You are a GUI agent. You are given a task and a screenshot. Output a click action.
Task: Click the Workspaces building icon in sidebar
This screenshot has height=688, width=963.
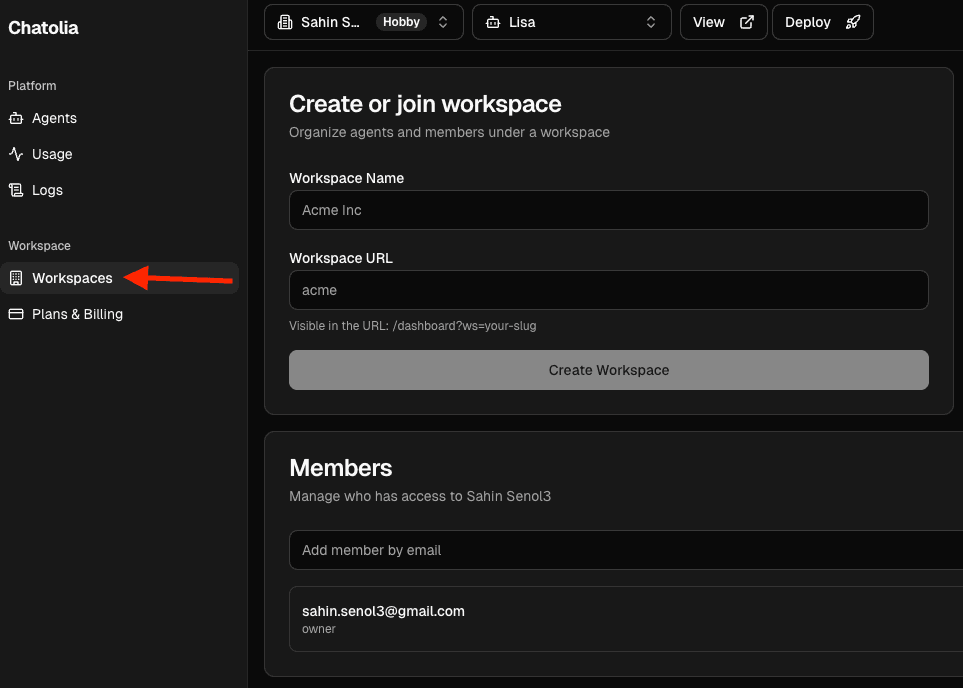click(16, 278)
